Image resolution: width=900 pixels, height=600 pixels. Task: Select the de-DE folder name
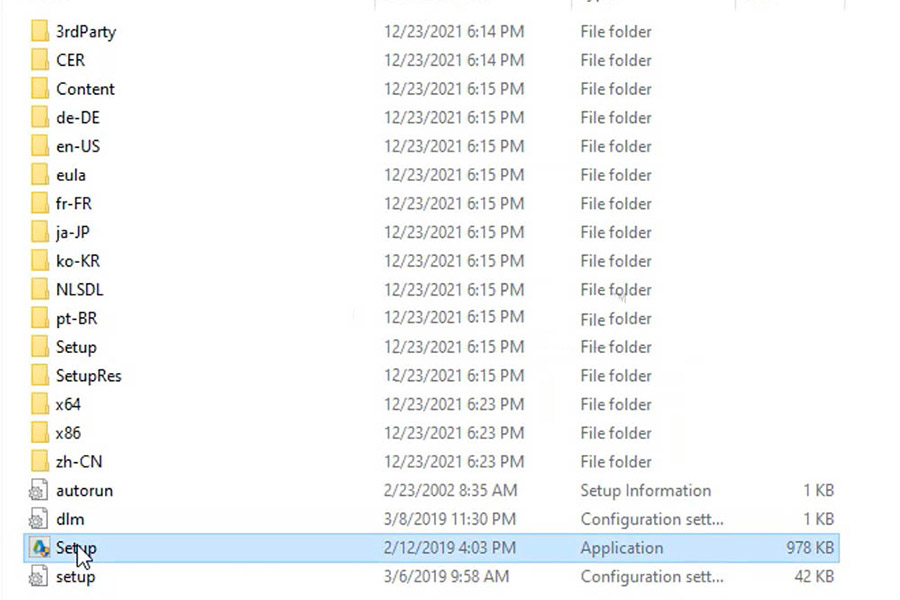point(78,118)
